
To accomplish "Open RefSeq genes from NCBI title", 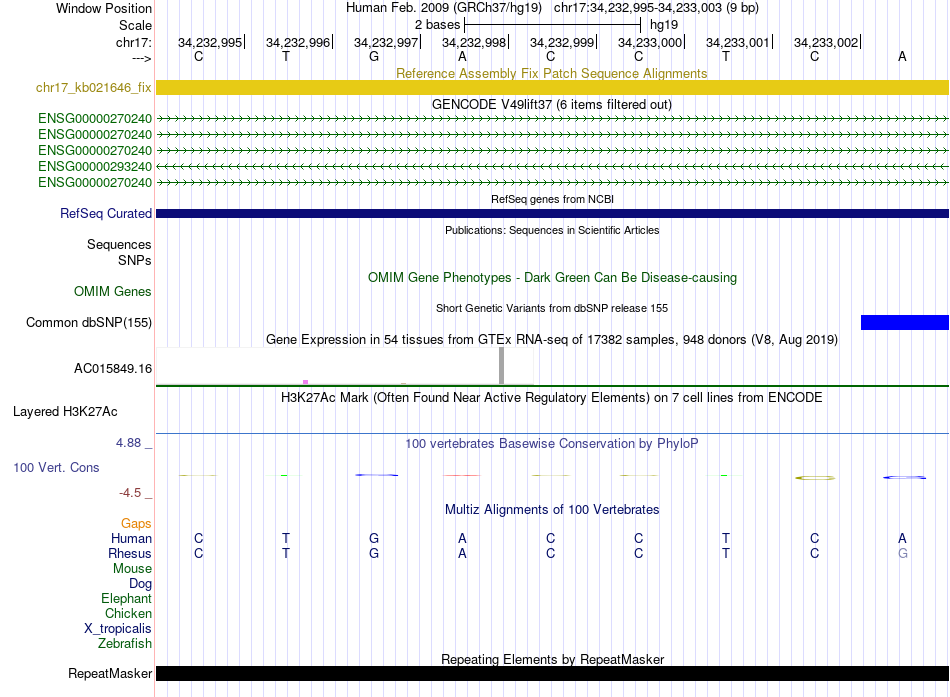I will (552, 199).
